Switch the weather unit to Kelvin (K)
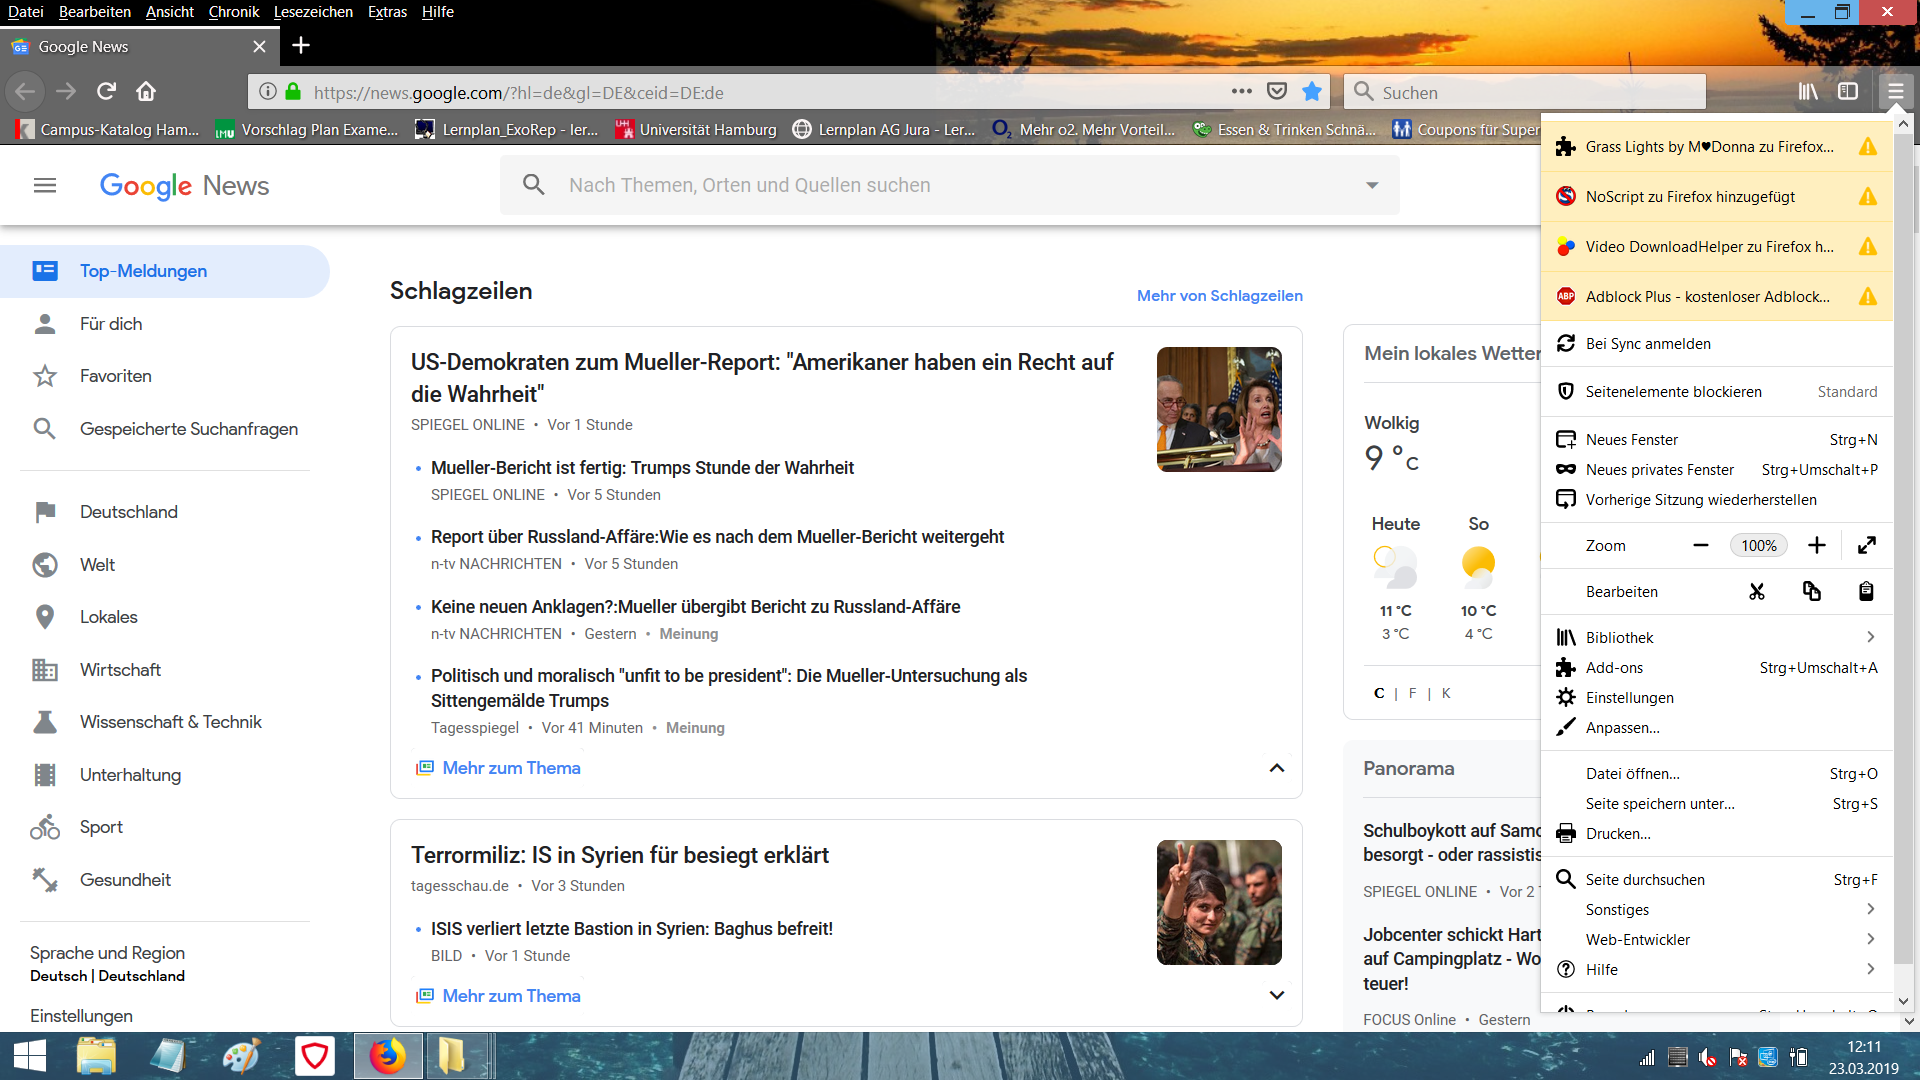Viewport: 1920px width, 1080px height. pos(1446,693)
